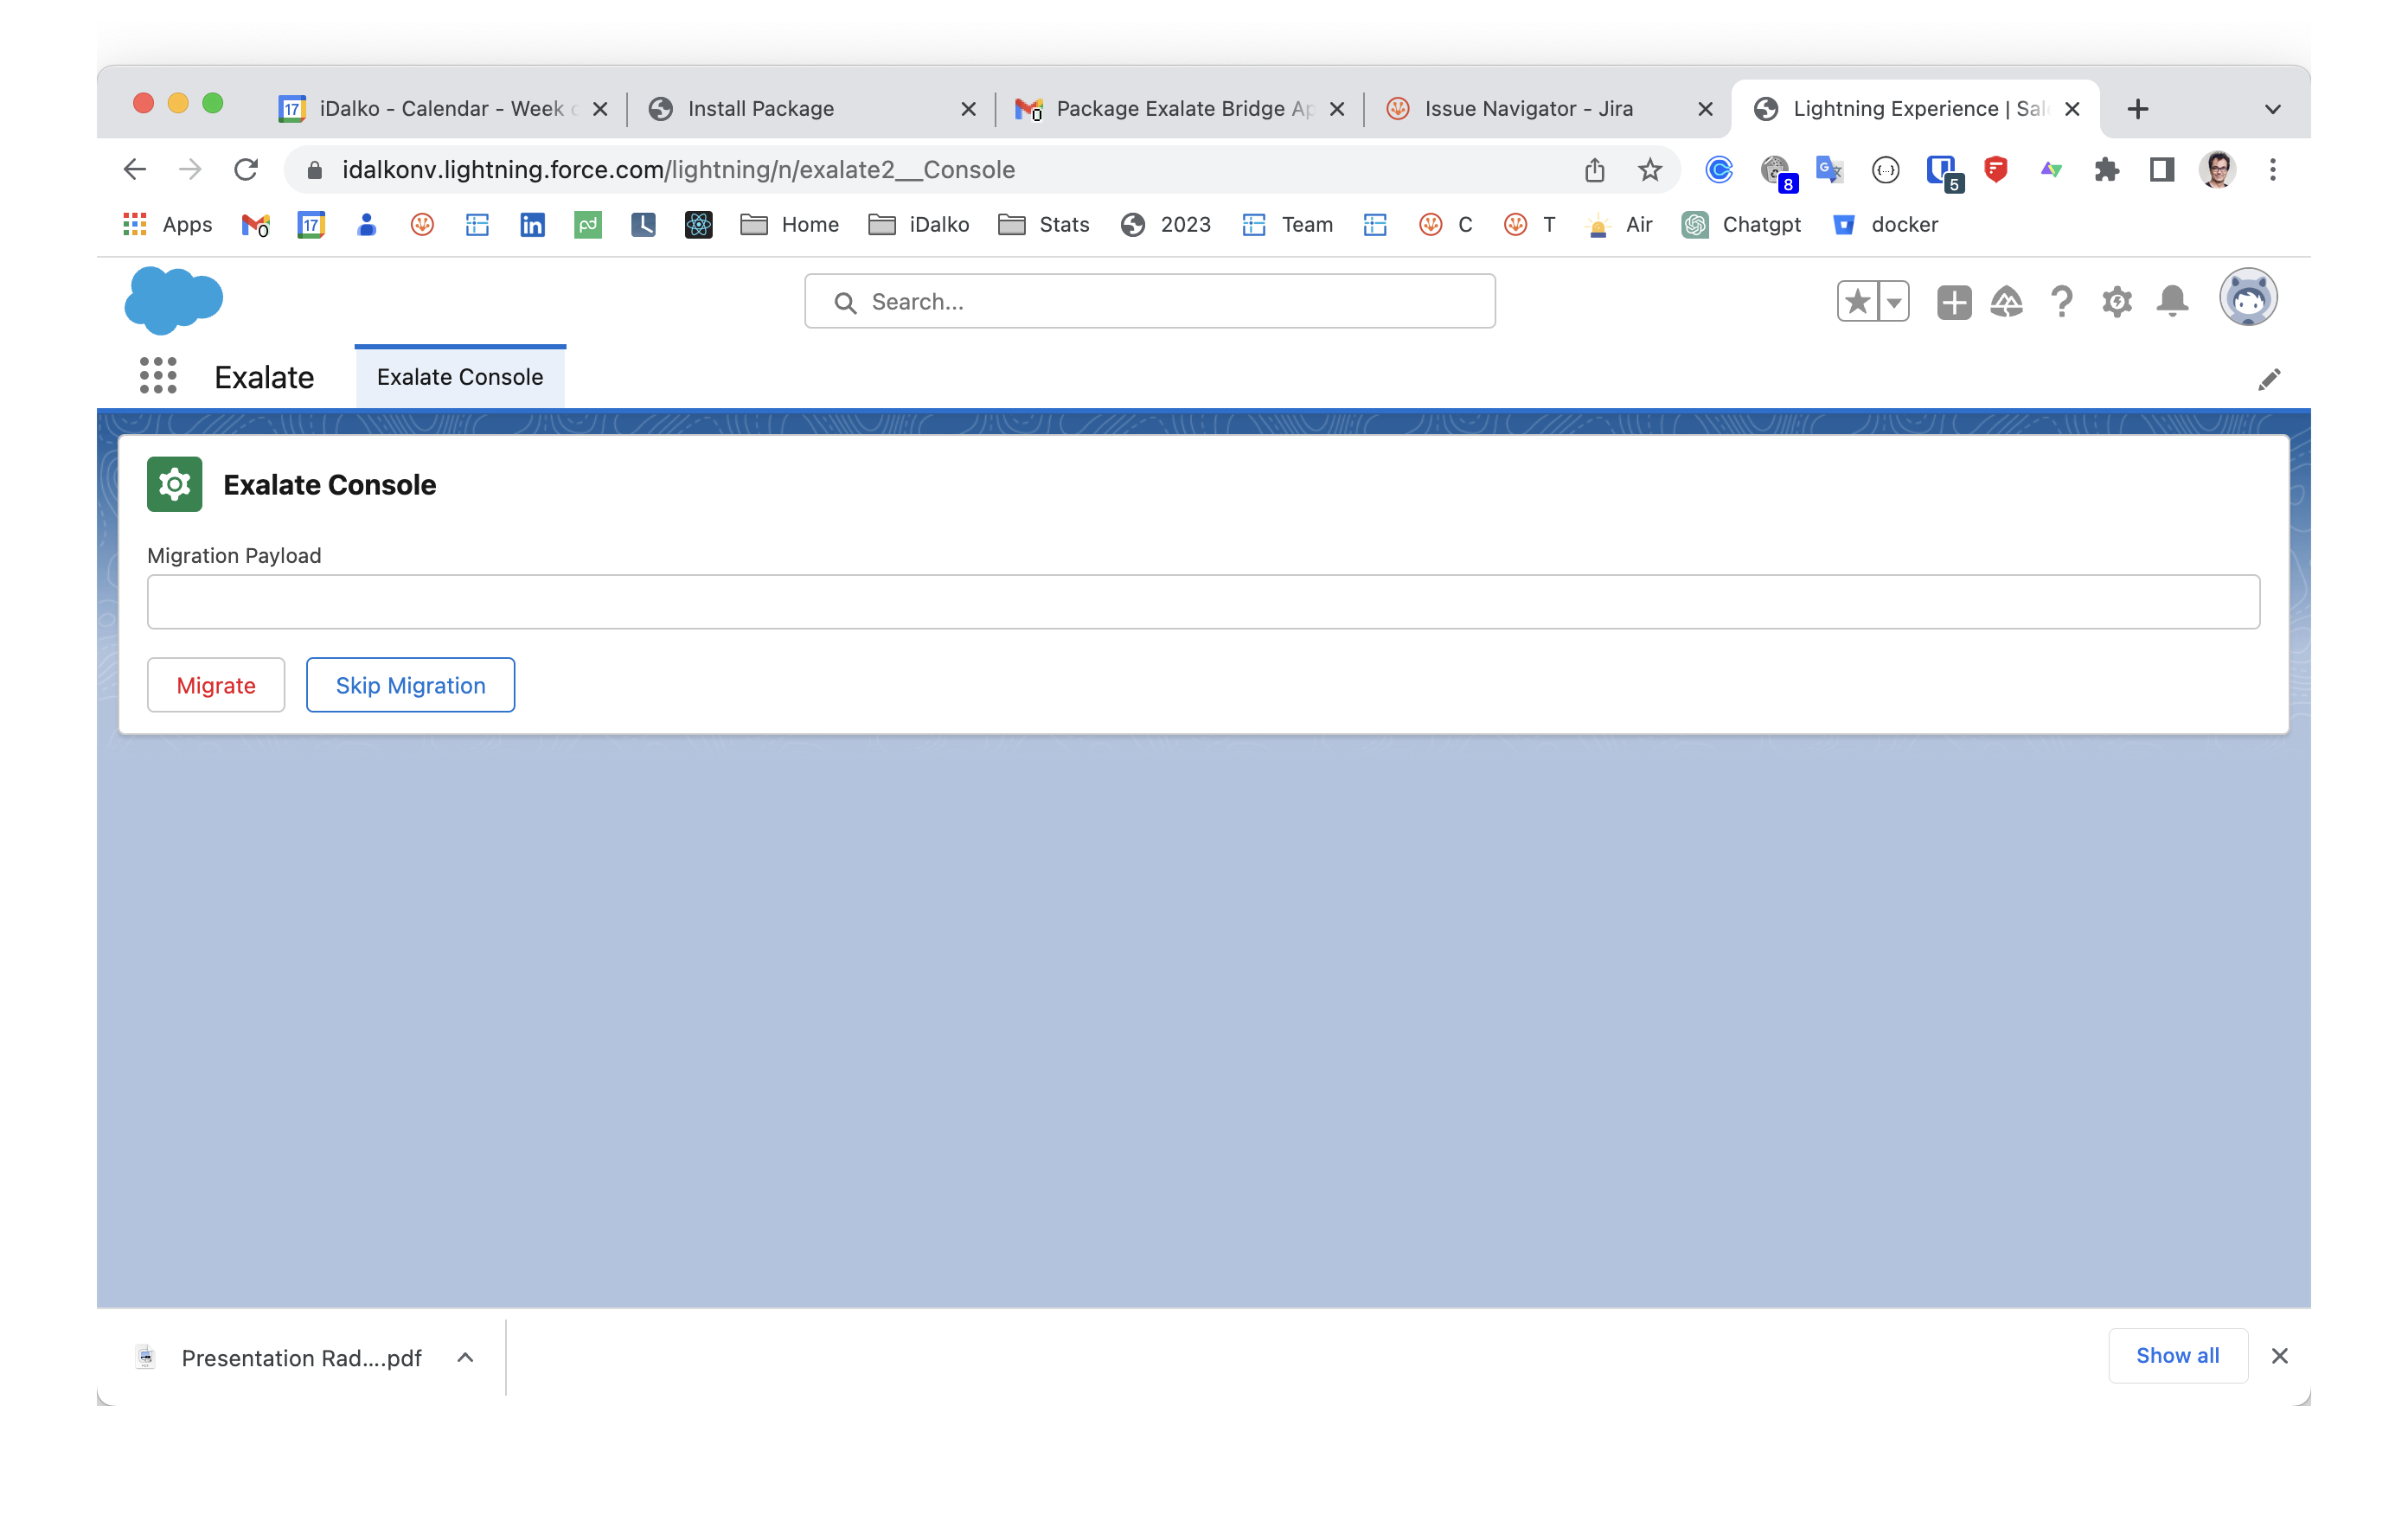Image resolution: width=2408 pixels, height=1534 pixels.
Task: Expand the Presentation Rad pdf download options
Action: point(465,1357)
